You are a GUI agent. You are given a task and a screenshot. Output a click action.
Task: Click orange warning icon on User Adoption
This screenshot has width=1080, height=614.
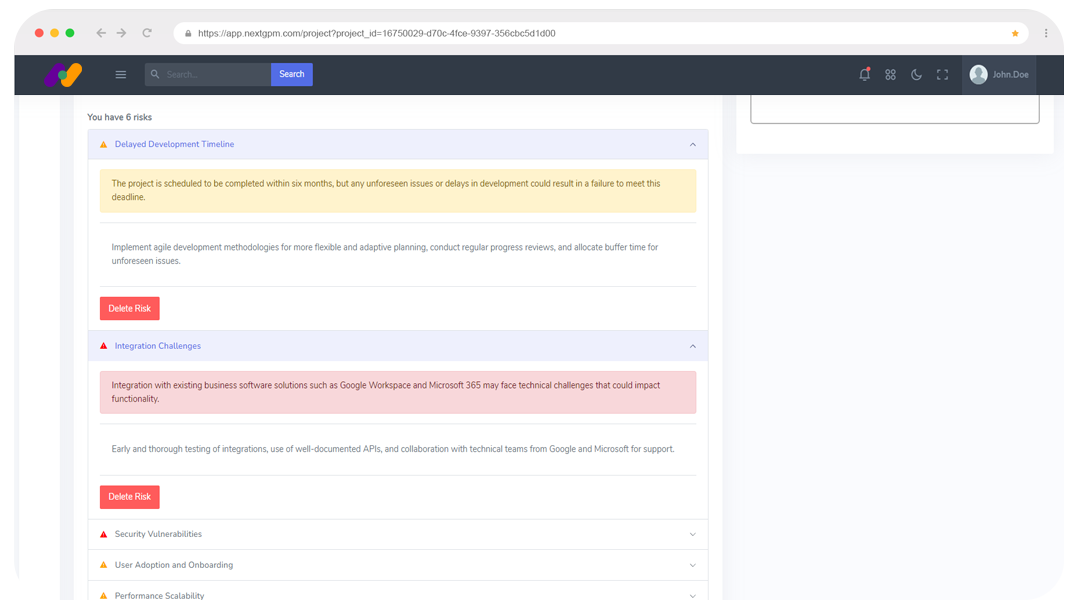tap(103, 565)
